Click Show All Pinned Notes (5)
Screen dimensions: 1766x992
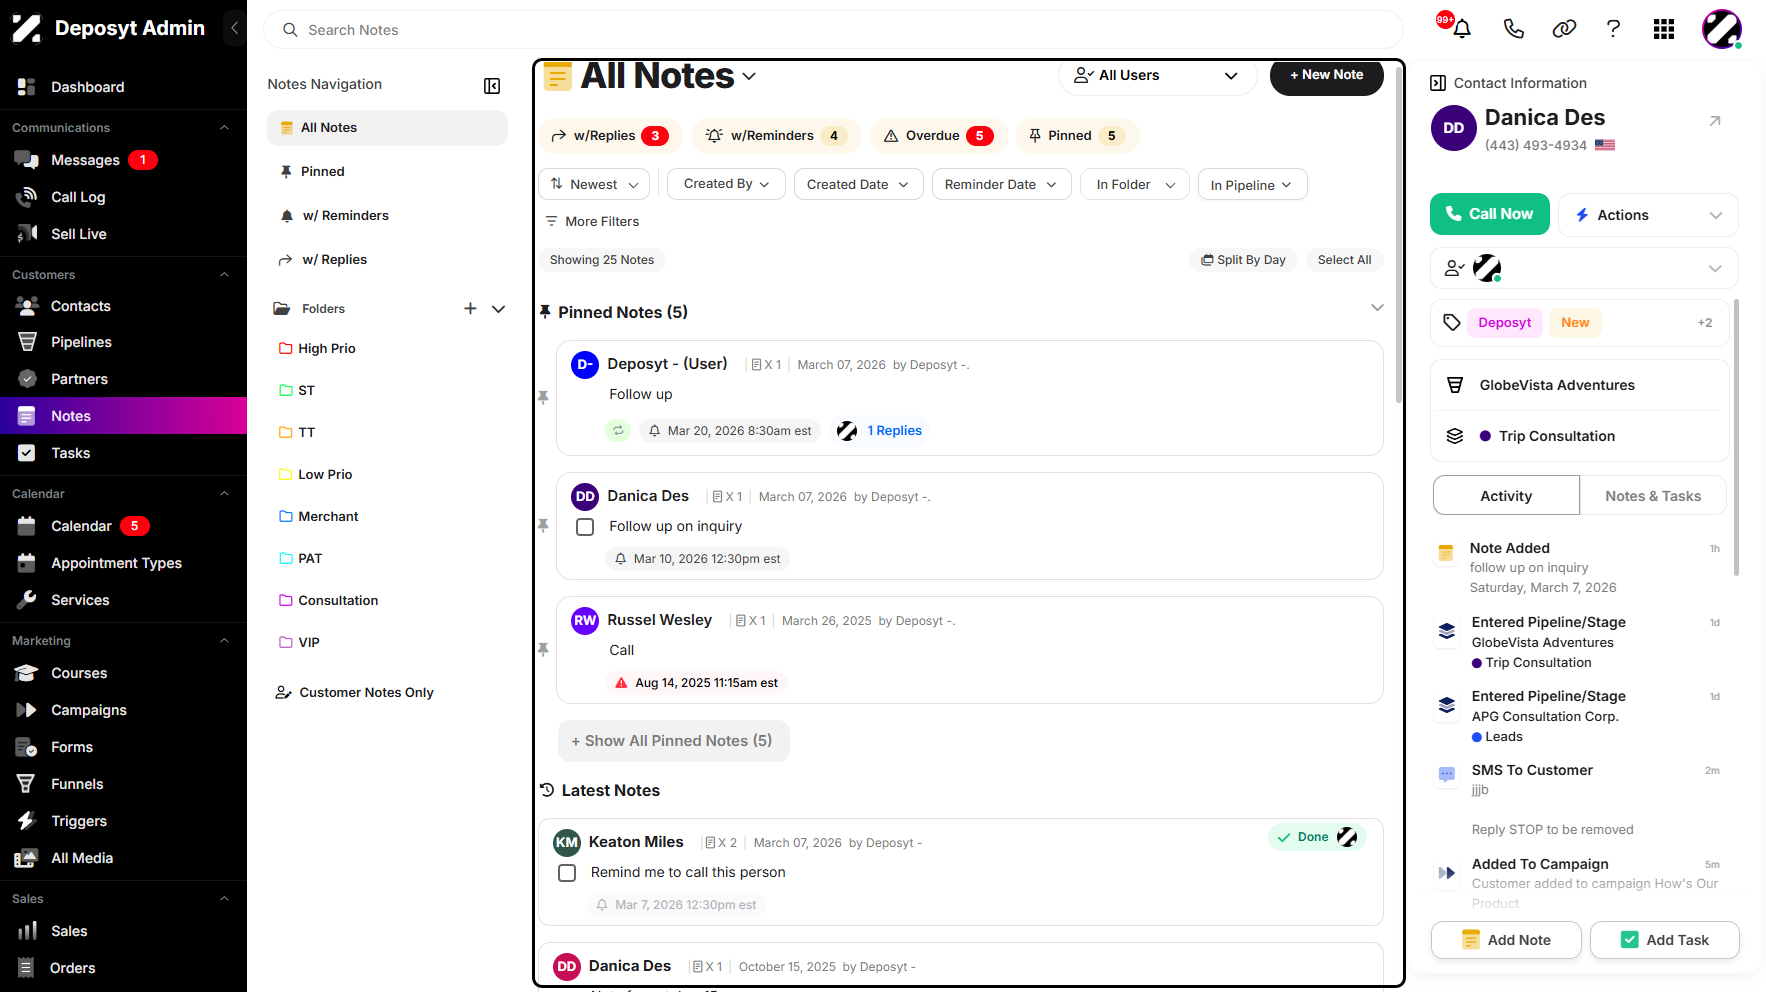673,741
